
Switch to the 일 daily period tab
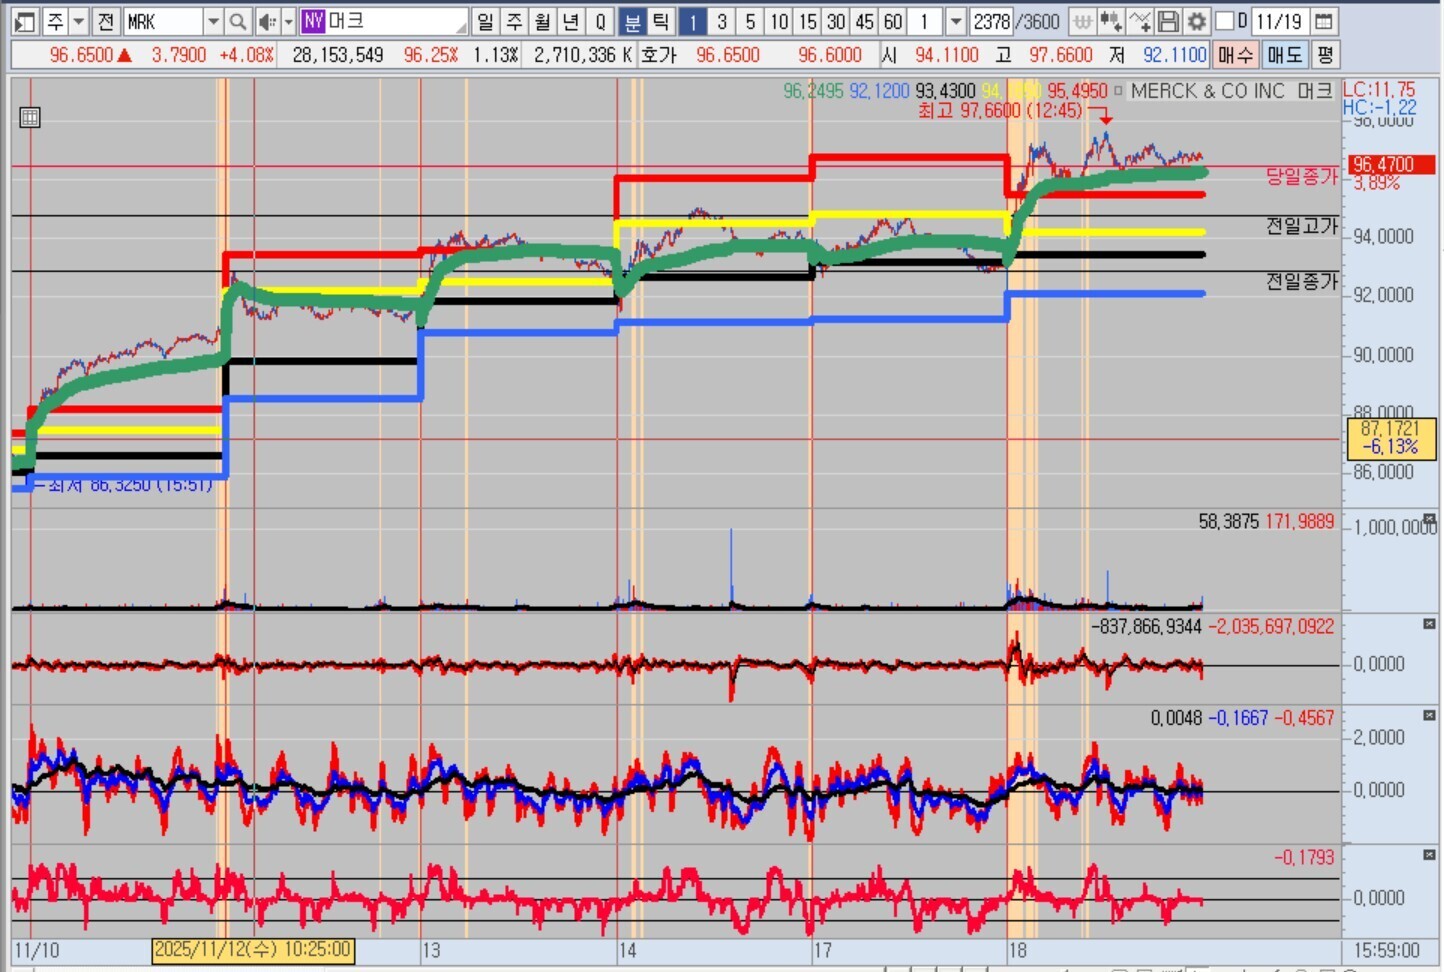coord(485,21)
